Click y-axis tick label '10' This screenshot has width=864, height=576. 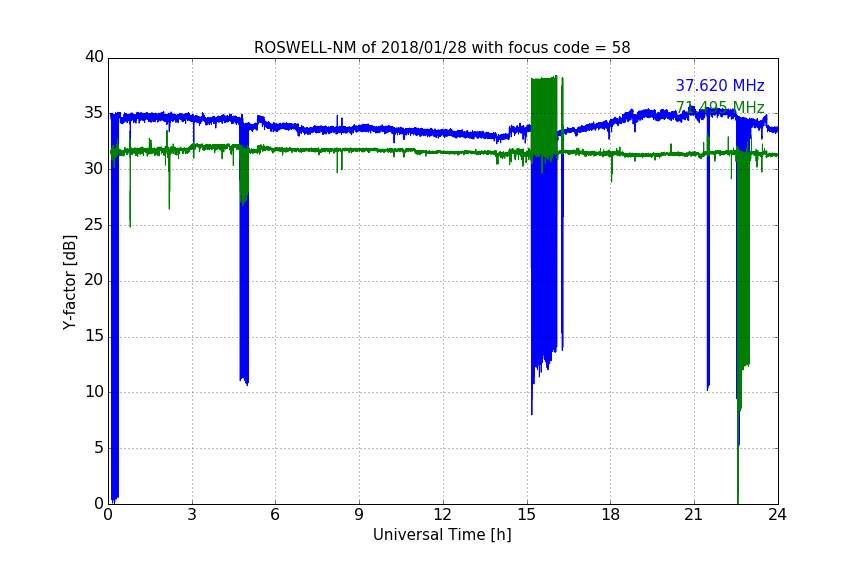[x=94, y=392]
